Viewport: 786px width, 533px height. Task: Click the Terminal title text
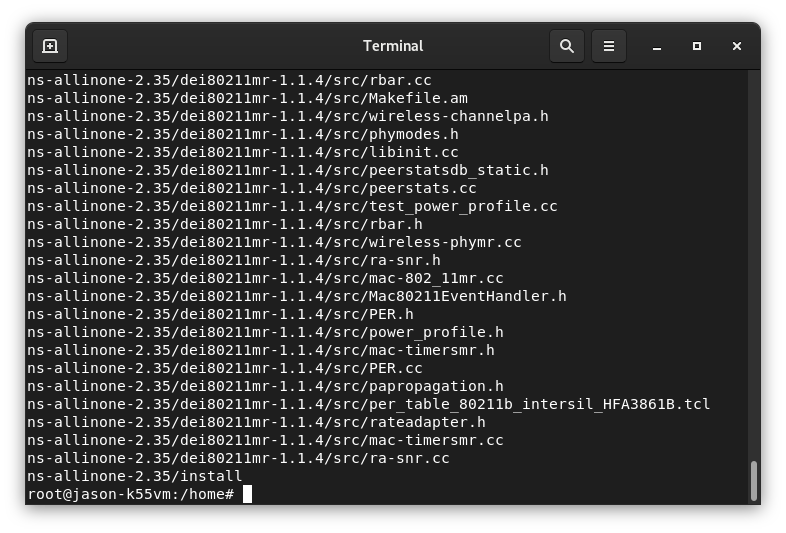pyautogui.click(x=393, y=46)
